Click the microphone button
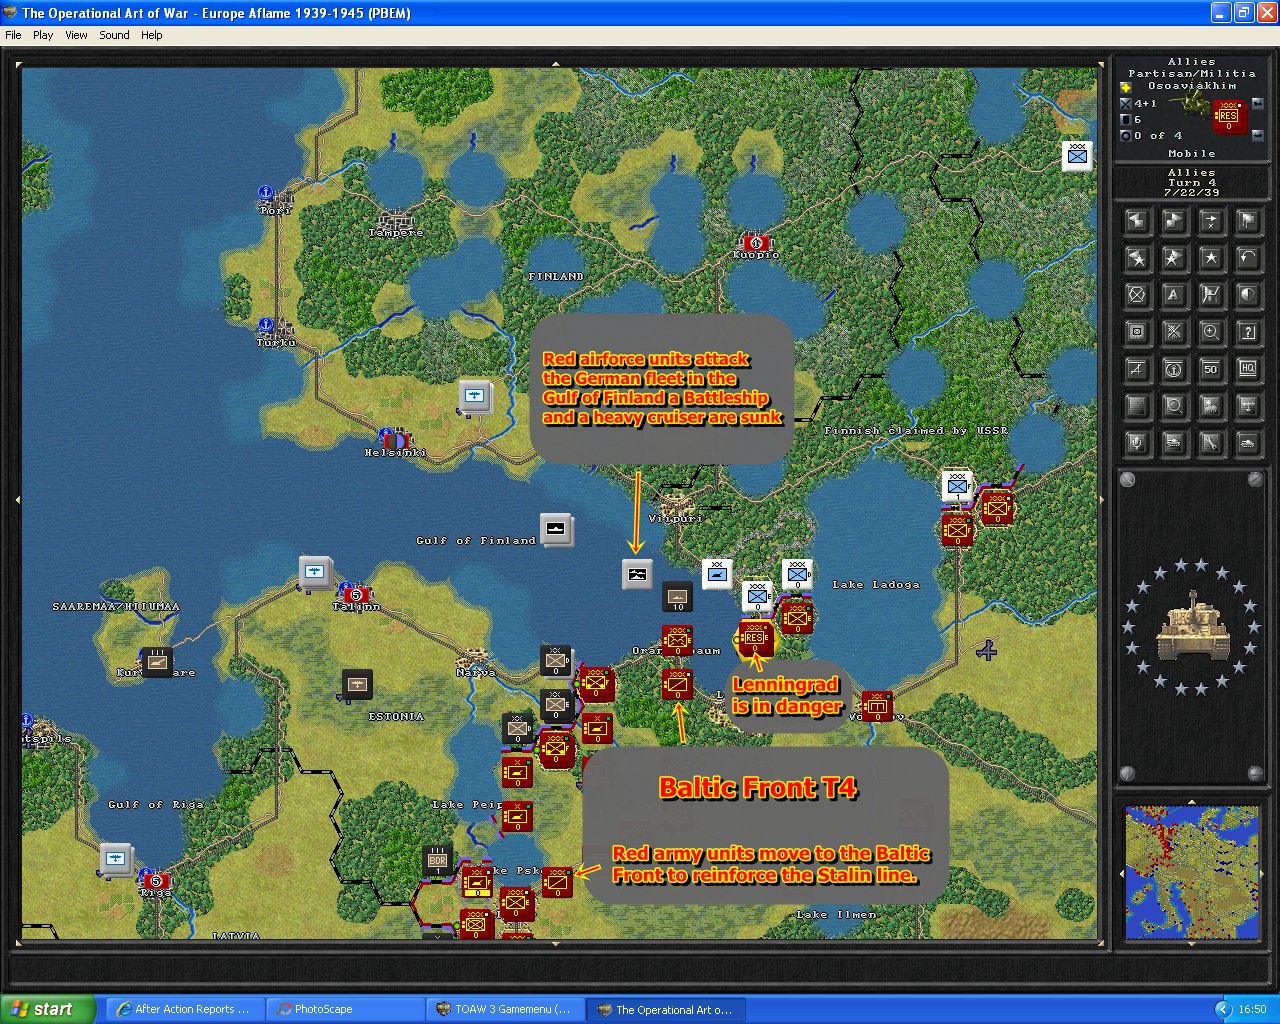 [x=1137, y=443]
